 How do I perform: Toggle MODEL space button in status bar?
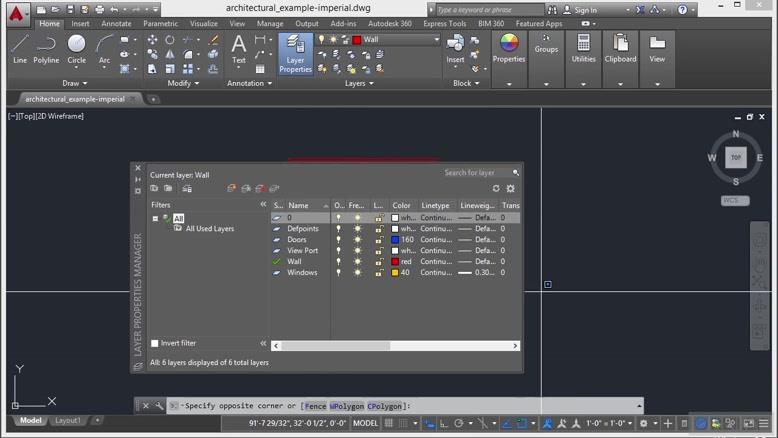pos(365,423)
